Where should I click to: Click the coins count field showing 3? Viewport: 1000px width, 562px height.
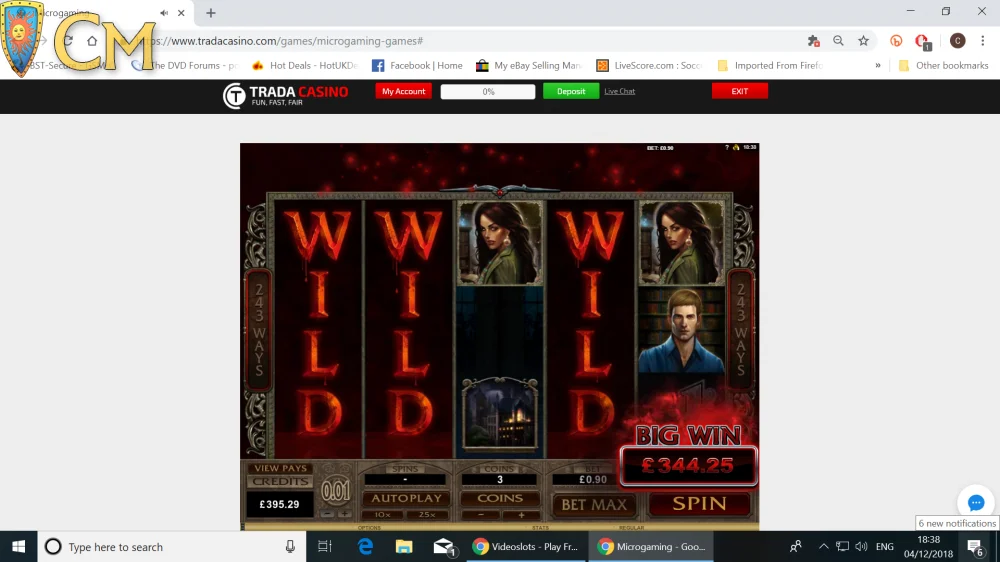[x=499, y=480]
